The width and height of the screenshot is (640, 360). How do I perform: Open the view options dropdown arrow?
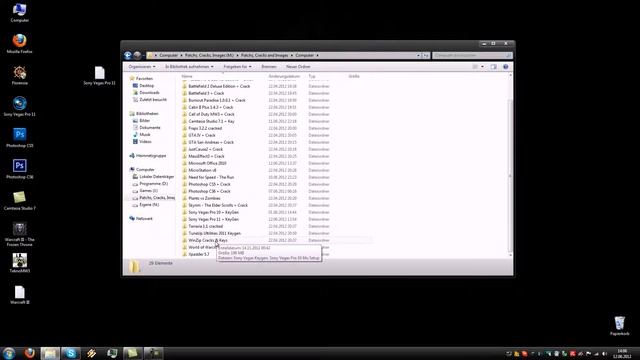[x=482, y=67]
